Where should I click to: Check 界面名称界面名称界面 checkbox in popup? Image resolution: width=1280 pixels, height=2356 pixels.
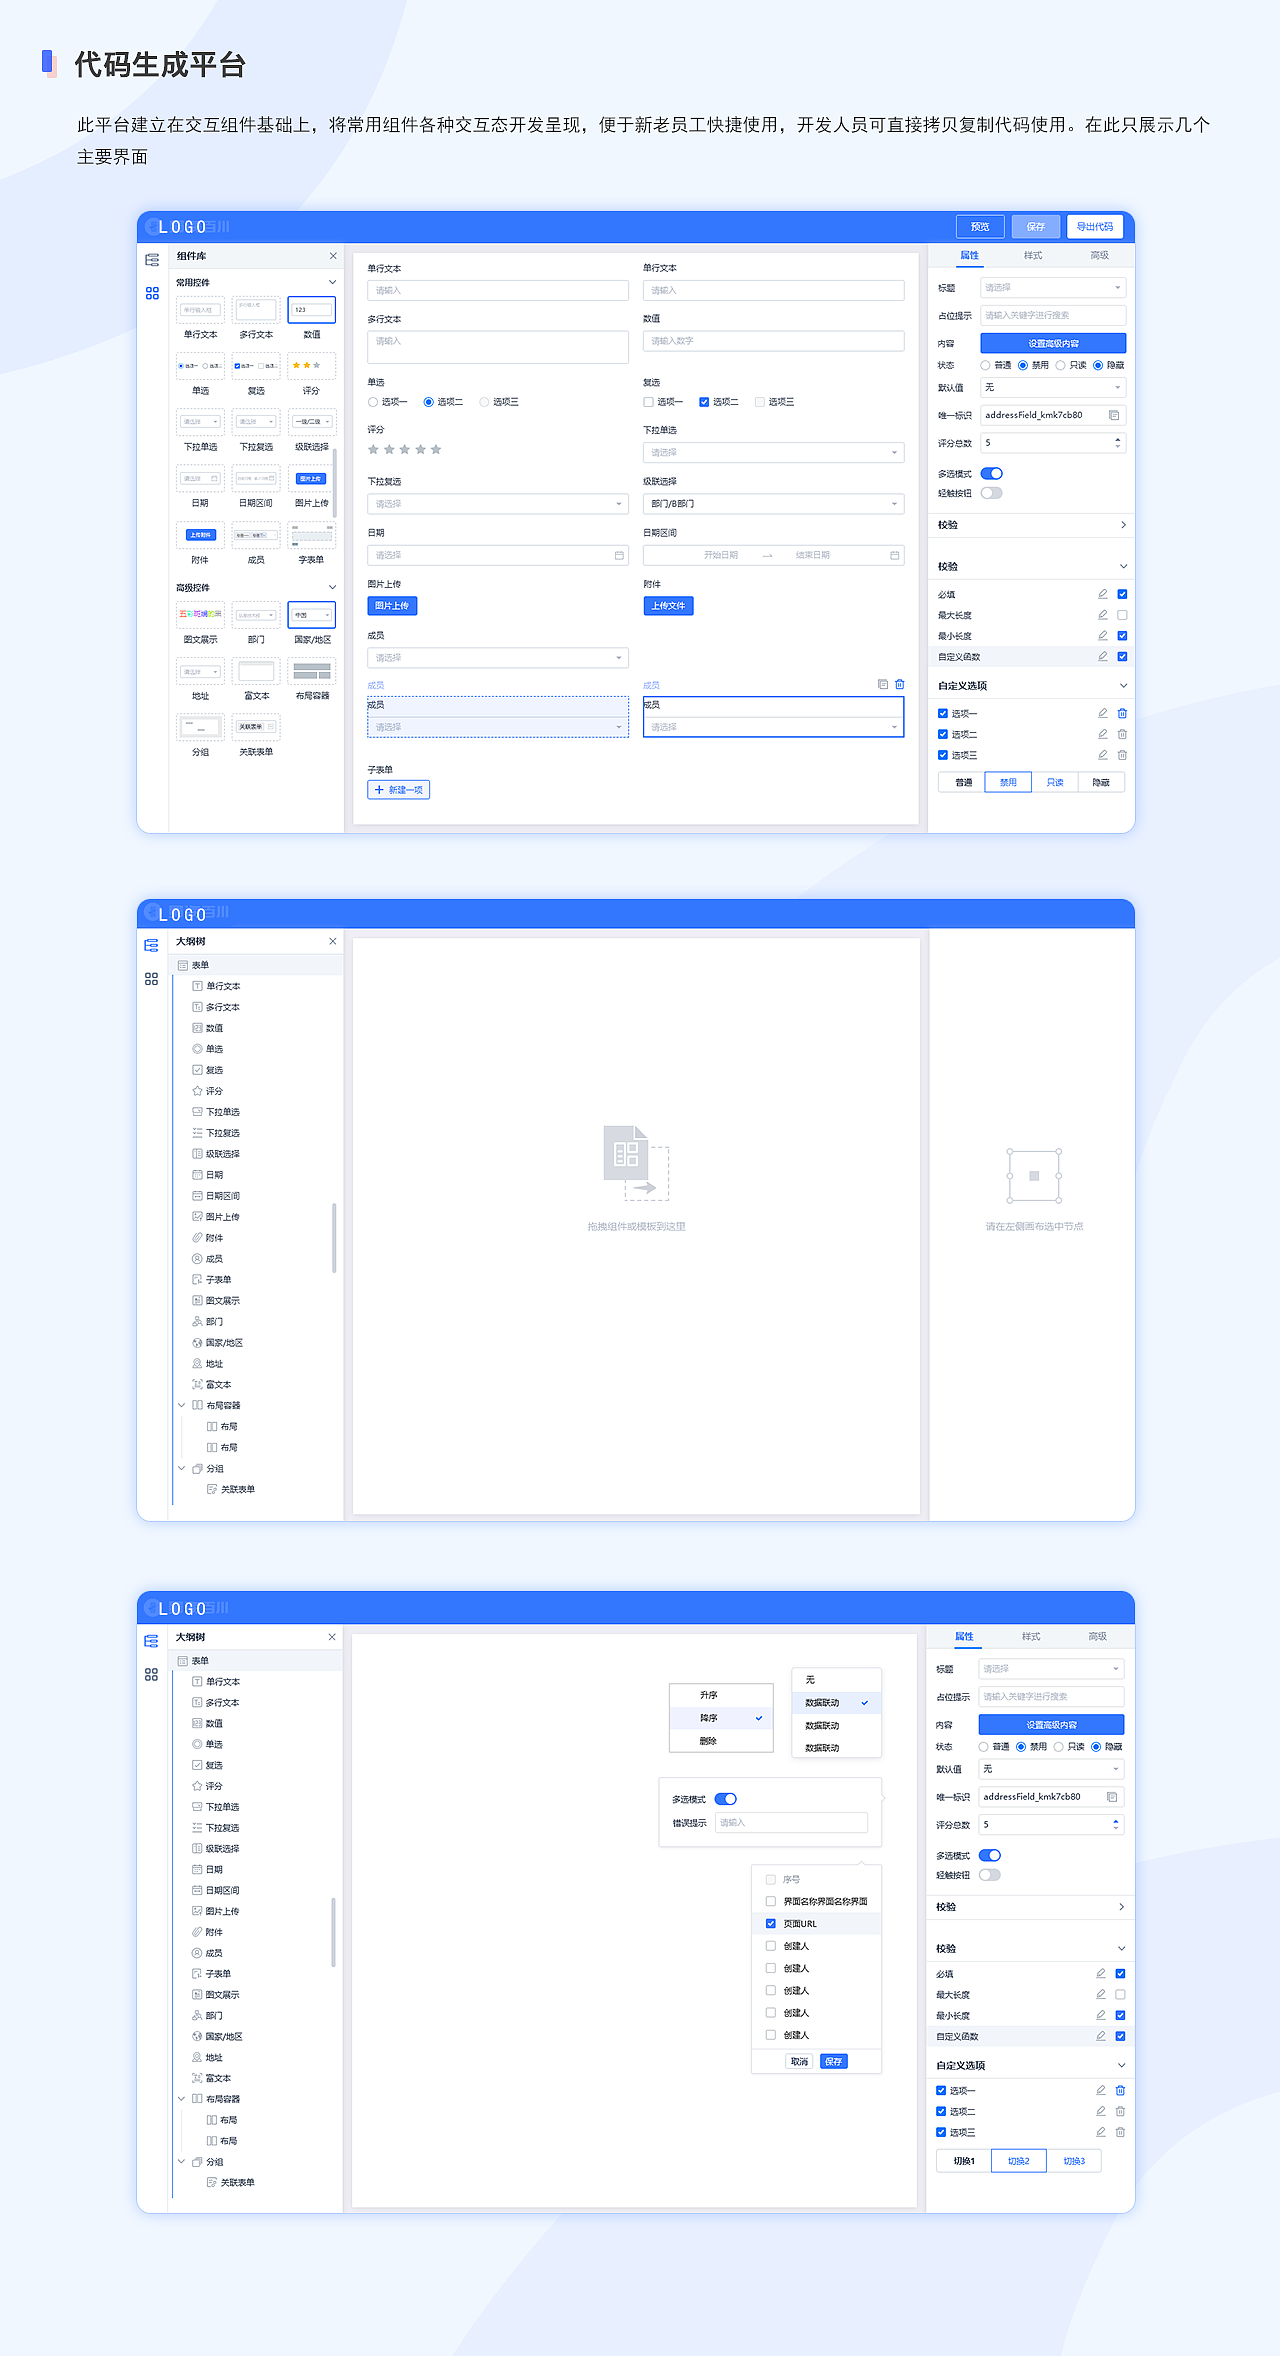(x=771, y=1901)
